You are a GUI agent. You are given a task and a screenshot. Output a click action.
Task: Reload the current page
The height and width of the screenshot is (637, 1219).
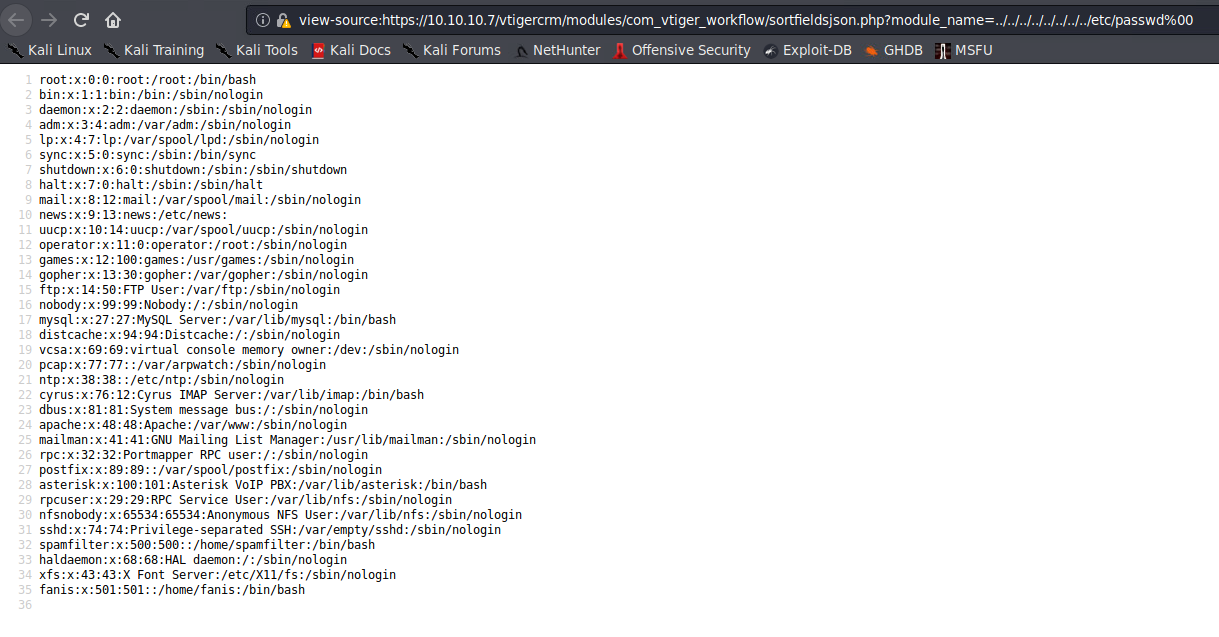tap(81, 19)
